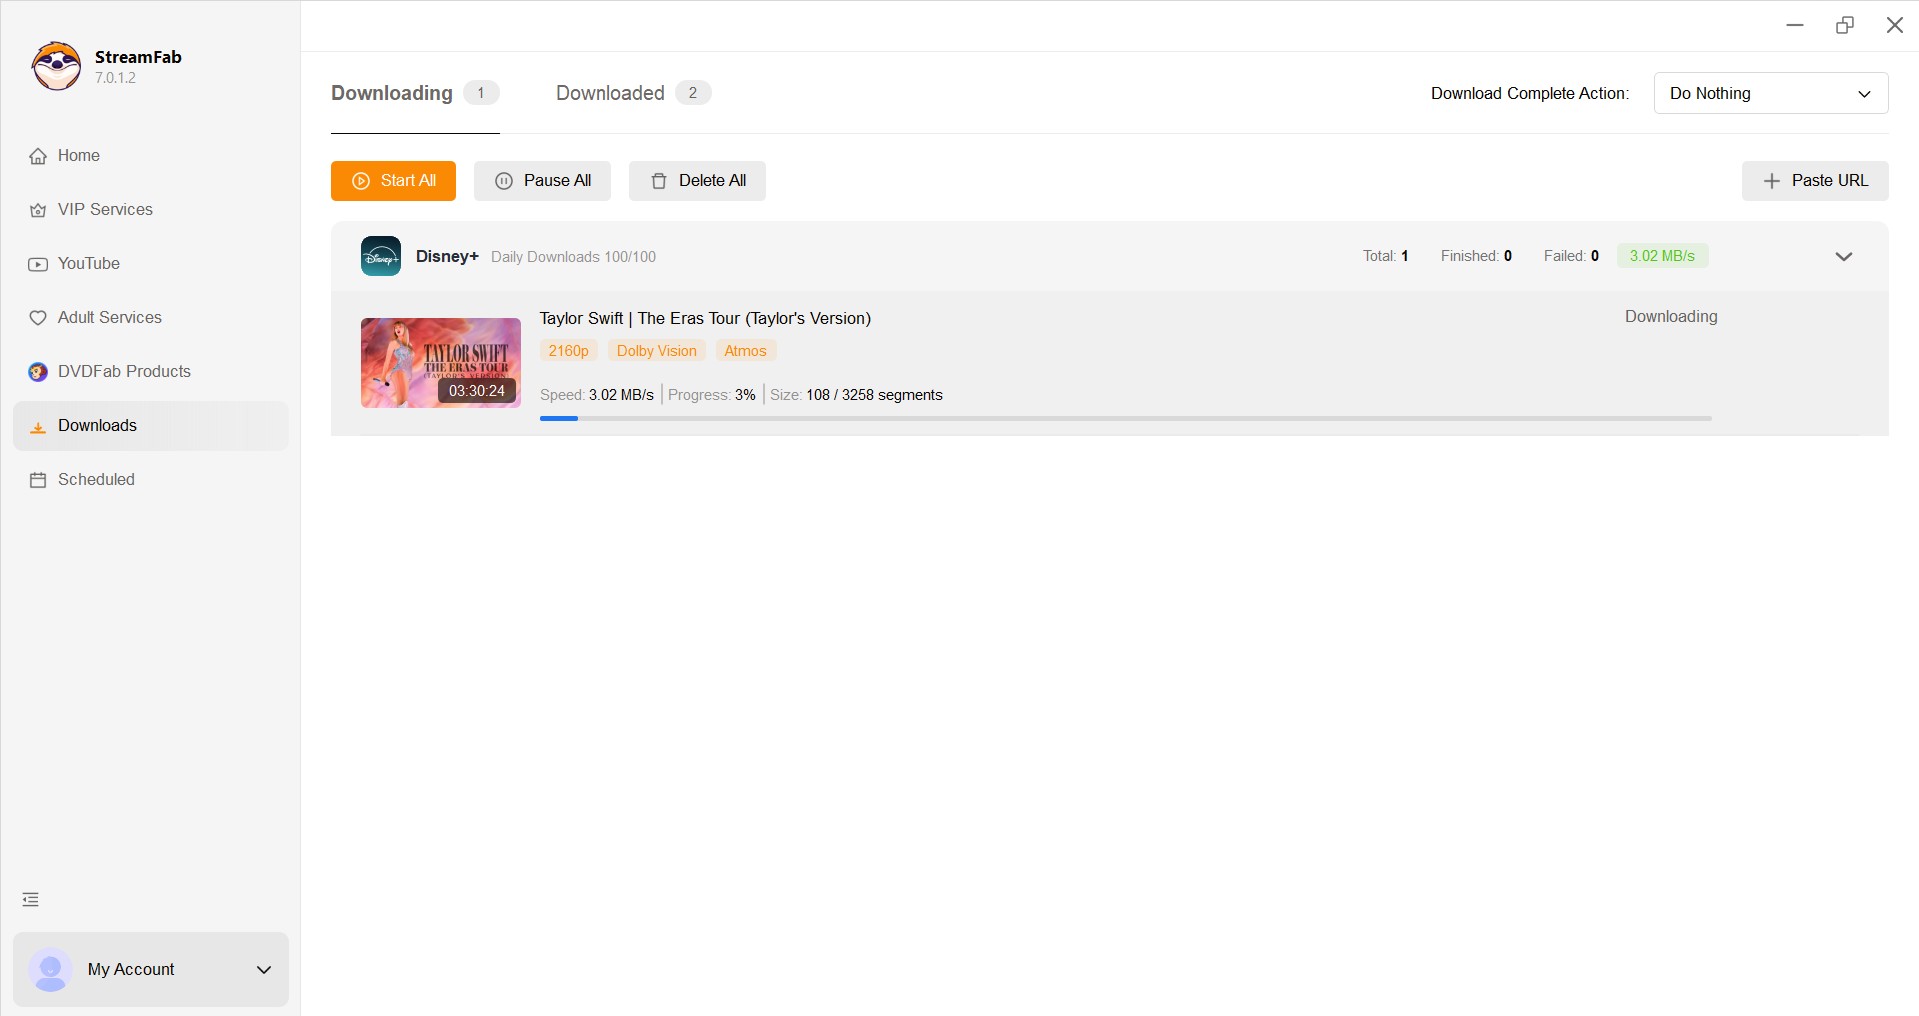This screenshot has height=1016, width=1919.
Task: Go to the YouTube section
Action: point(88,264)
